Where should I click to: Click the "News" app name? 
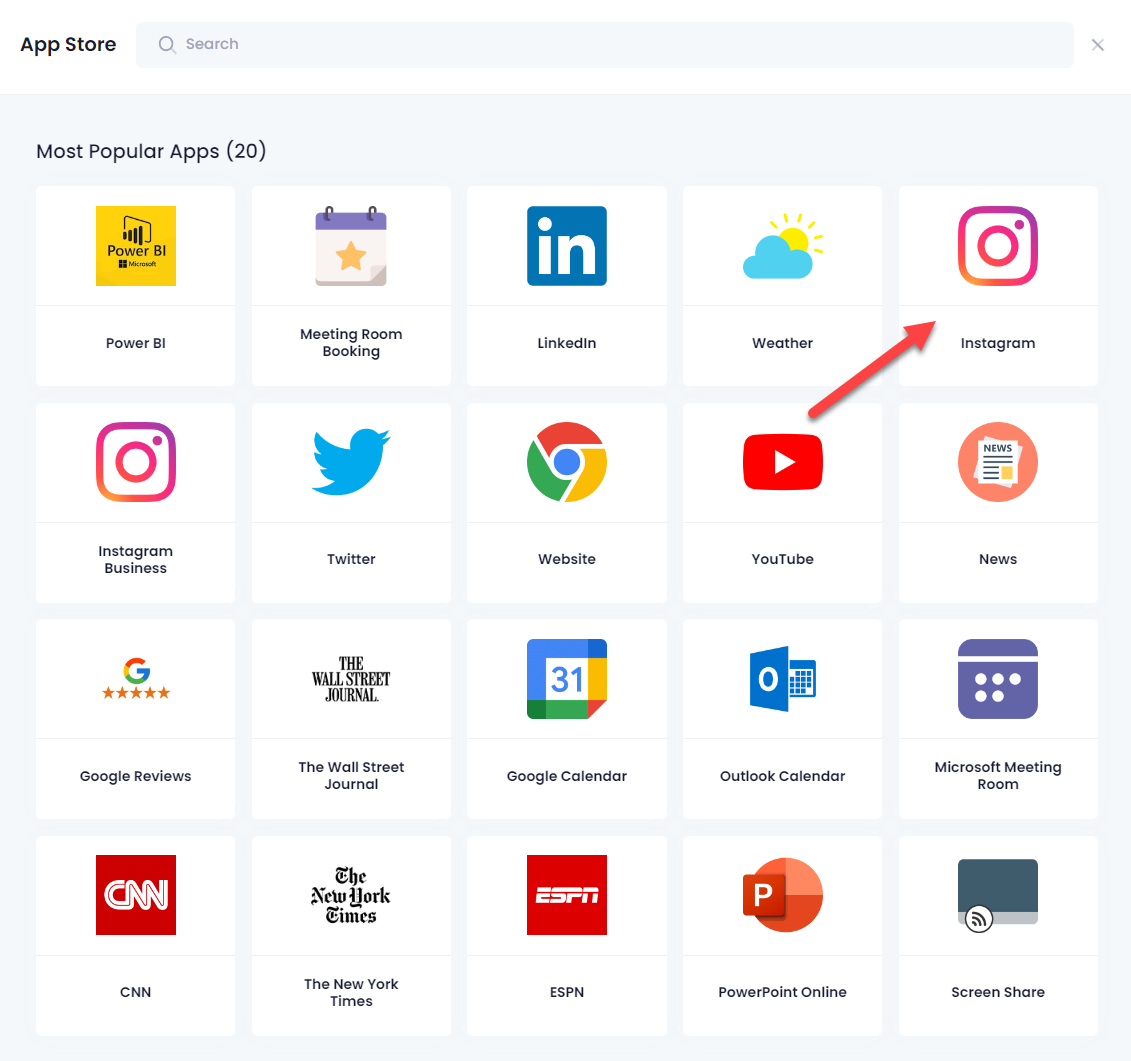coord(998,559)
